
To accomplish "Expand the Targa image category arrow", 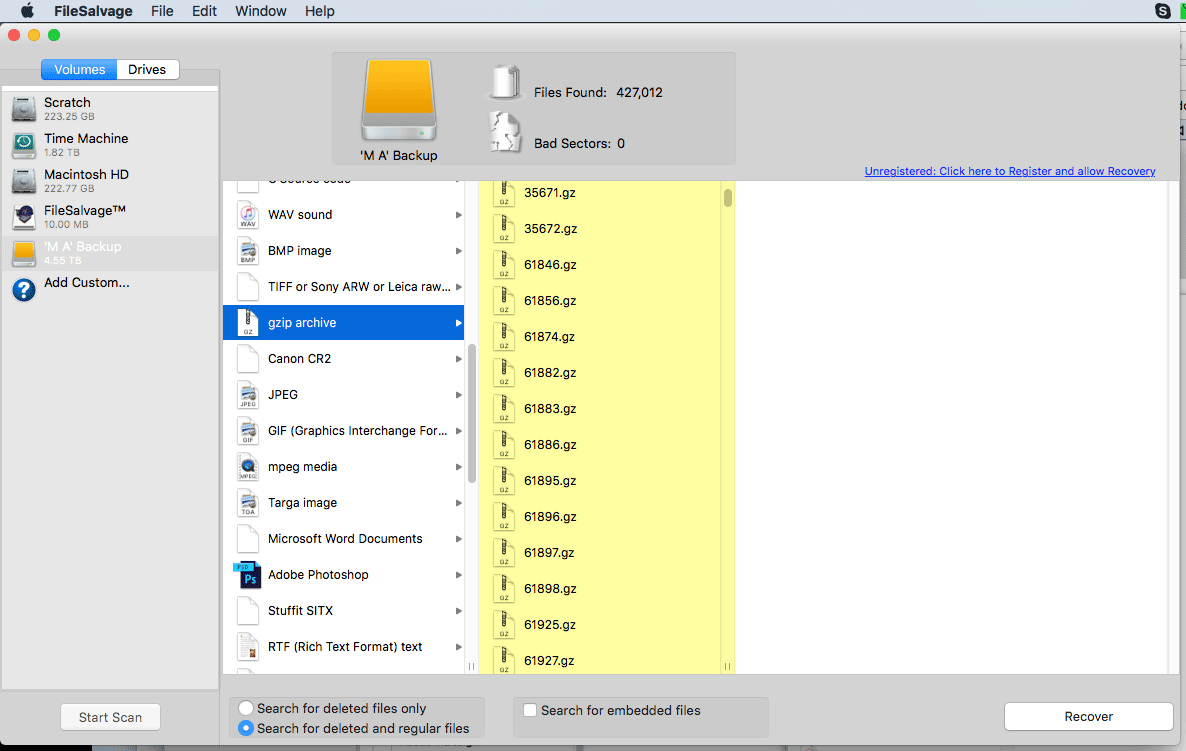I will [458, 503].
